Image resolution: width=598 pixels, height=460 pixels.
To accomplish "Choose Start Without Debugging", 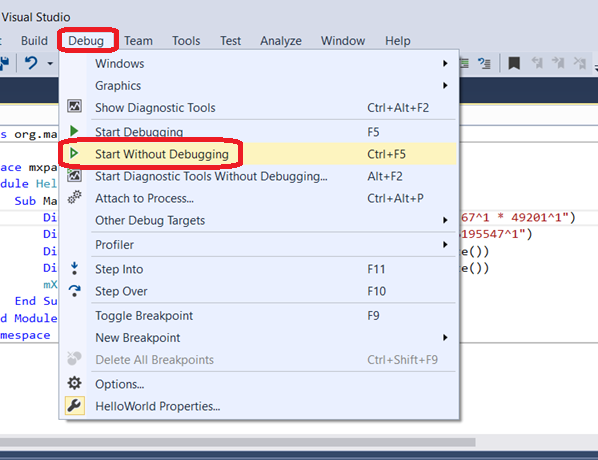I will [258, 154].
